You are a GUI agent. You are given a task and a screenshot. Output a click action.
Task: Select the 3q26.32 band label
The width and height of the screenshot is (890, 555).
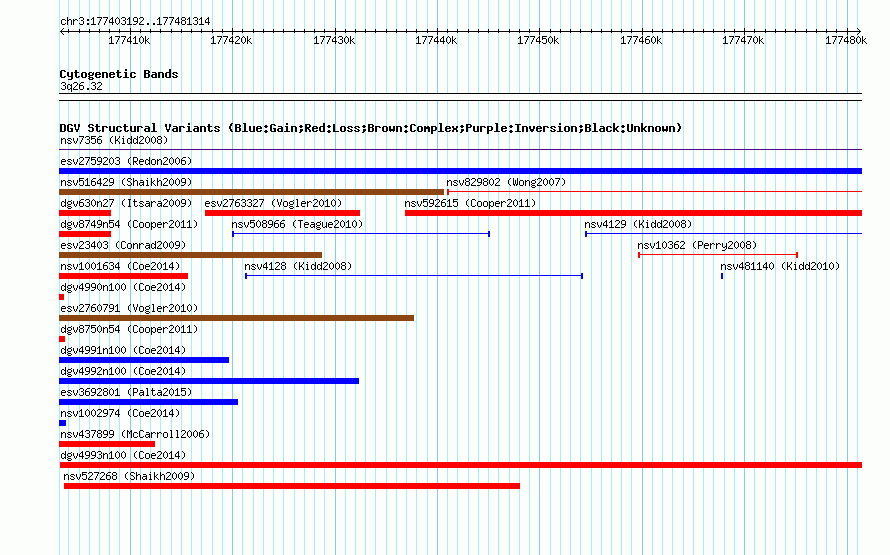point(81,86)
